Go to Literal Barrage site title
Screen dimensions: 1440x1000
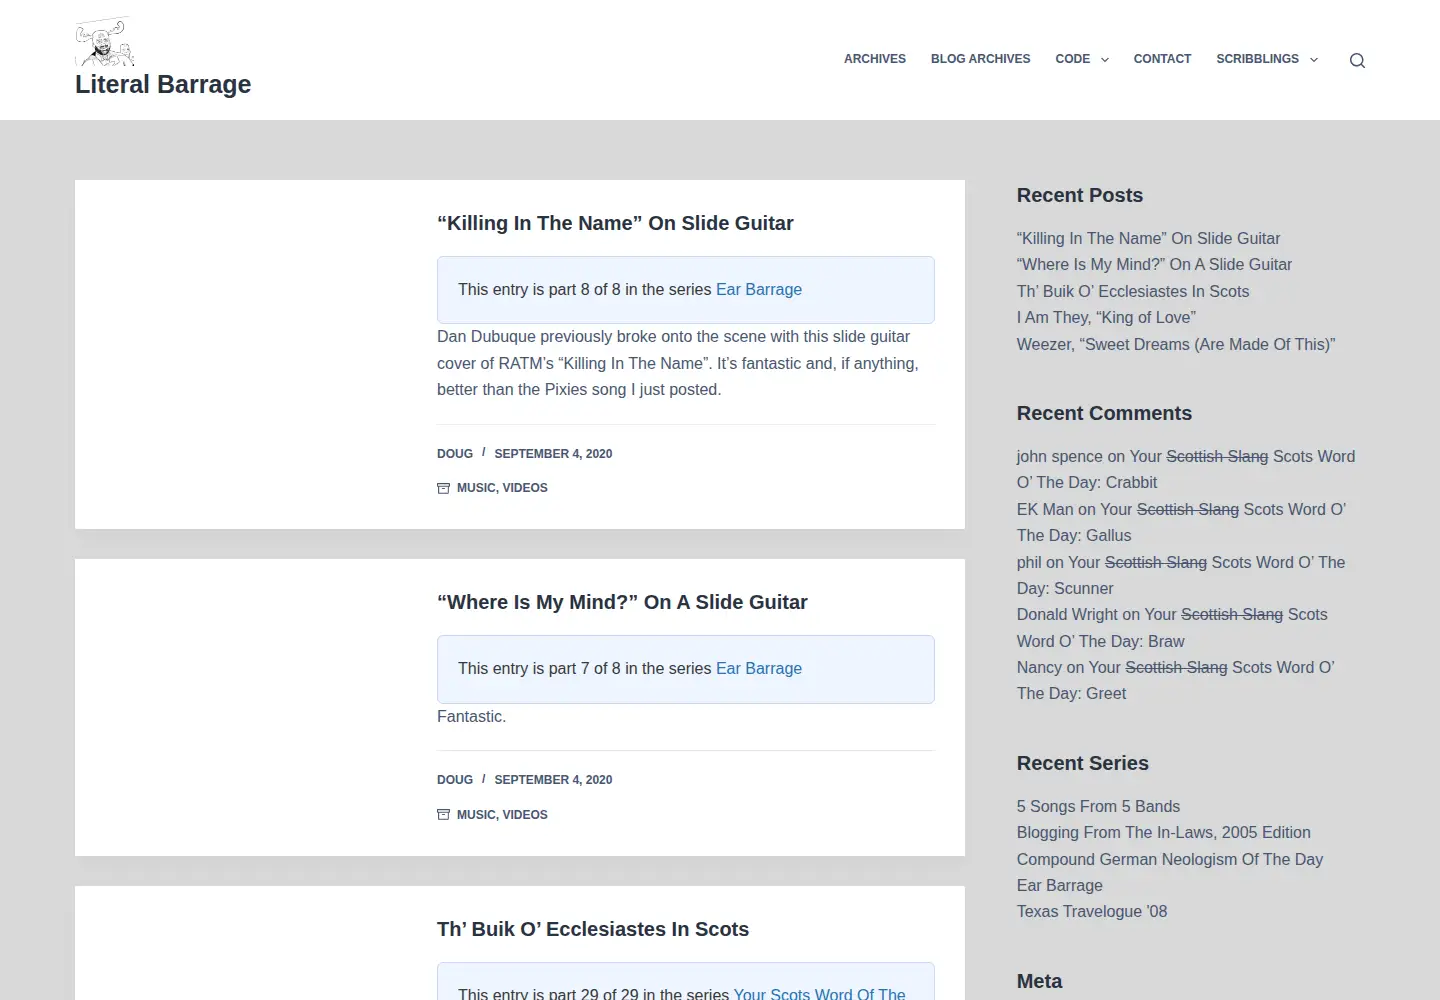coord(163,85)
